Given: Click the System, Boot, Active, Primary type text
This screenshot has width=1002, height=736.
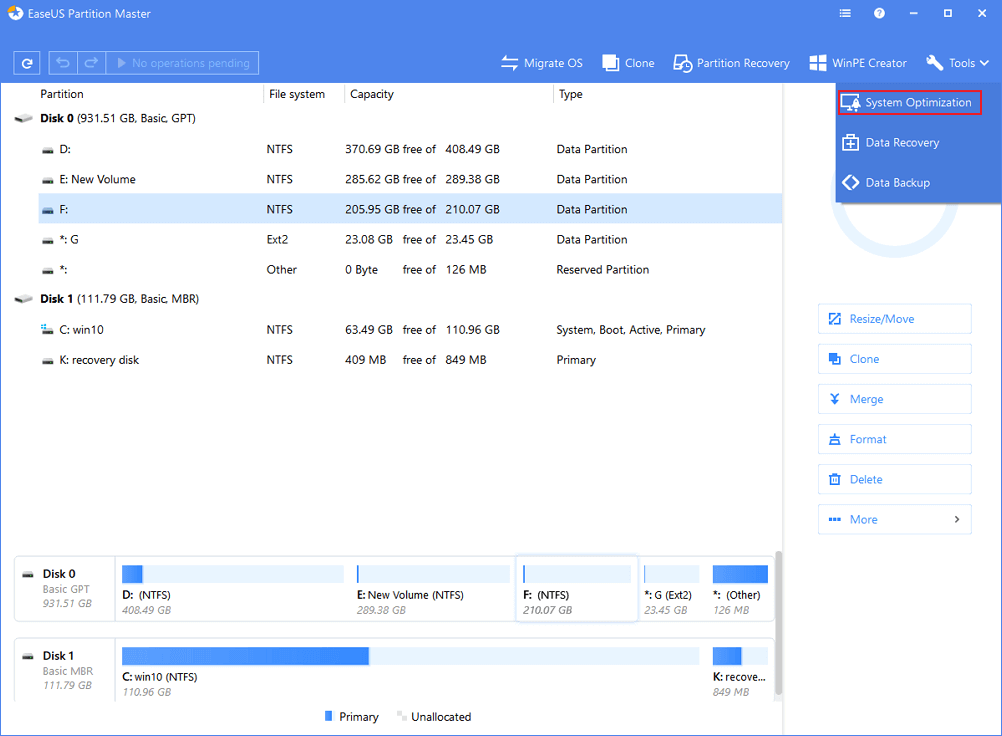Looking at the screenshot, I should click(x=631, y=330).
